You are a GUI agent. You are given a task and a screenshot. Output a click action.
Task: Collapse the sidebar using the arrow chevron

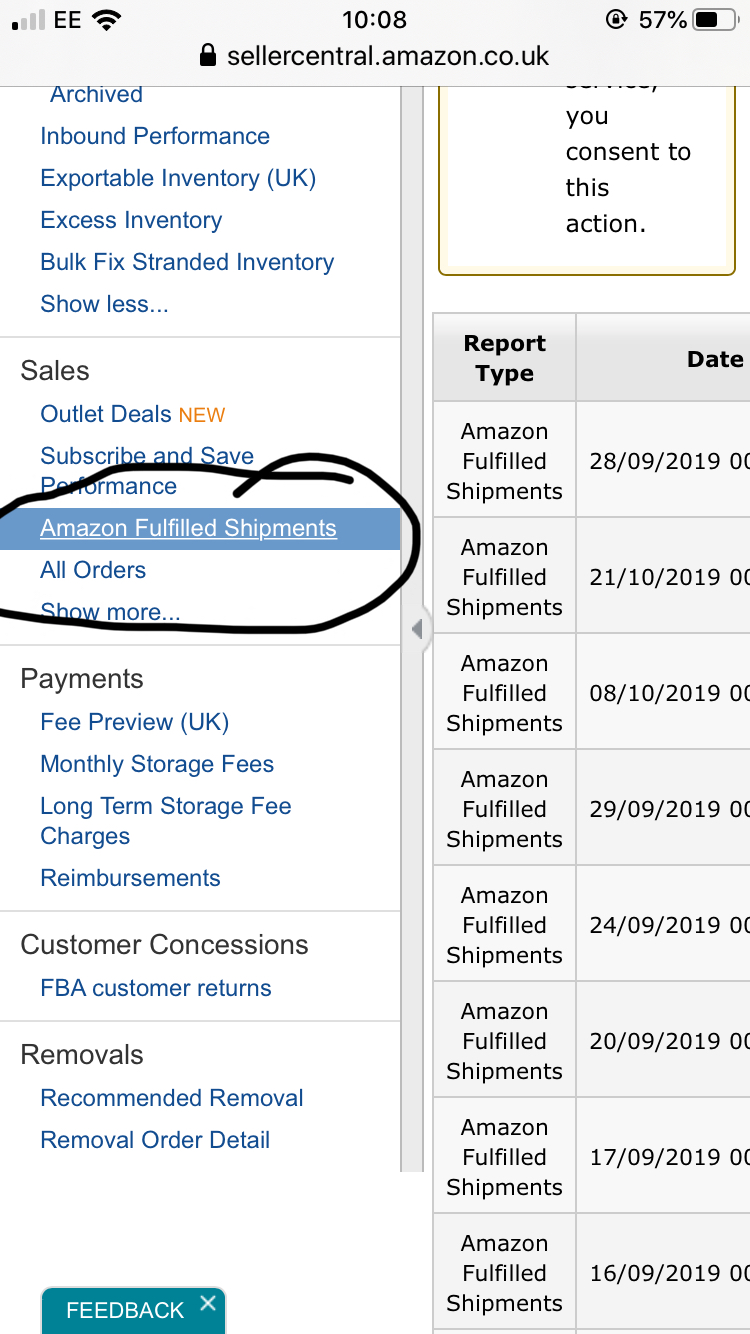[x=417, y=629]
